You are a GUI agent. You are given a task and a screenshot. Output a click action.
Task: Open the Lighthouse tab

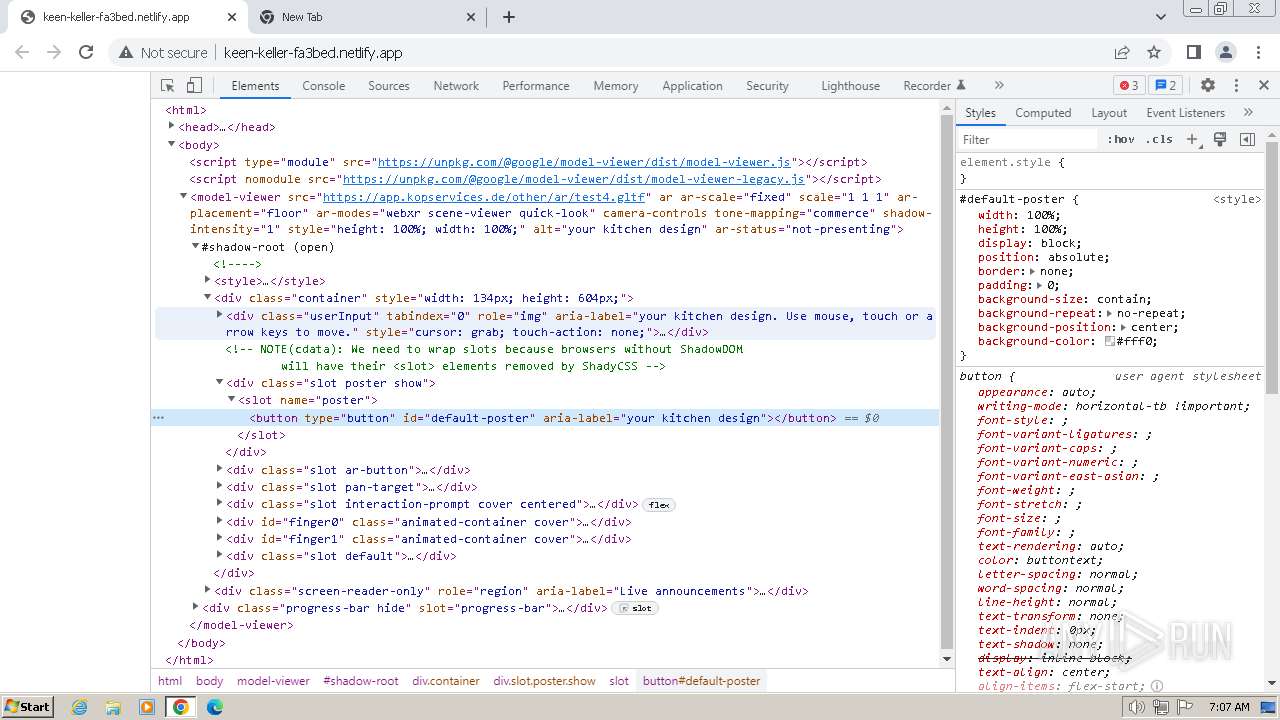(x=851, y=86)
